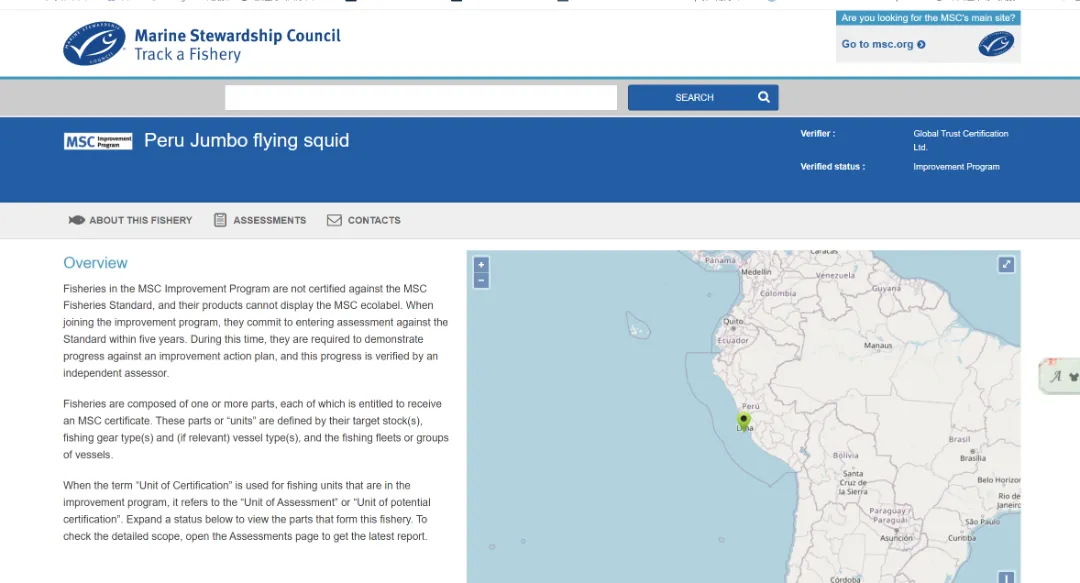Click the map info button at bottom right

click(x=1006, y=577)
